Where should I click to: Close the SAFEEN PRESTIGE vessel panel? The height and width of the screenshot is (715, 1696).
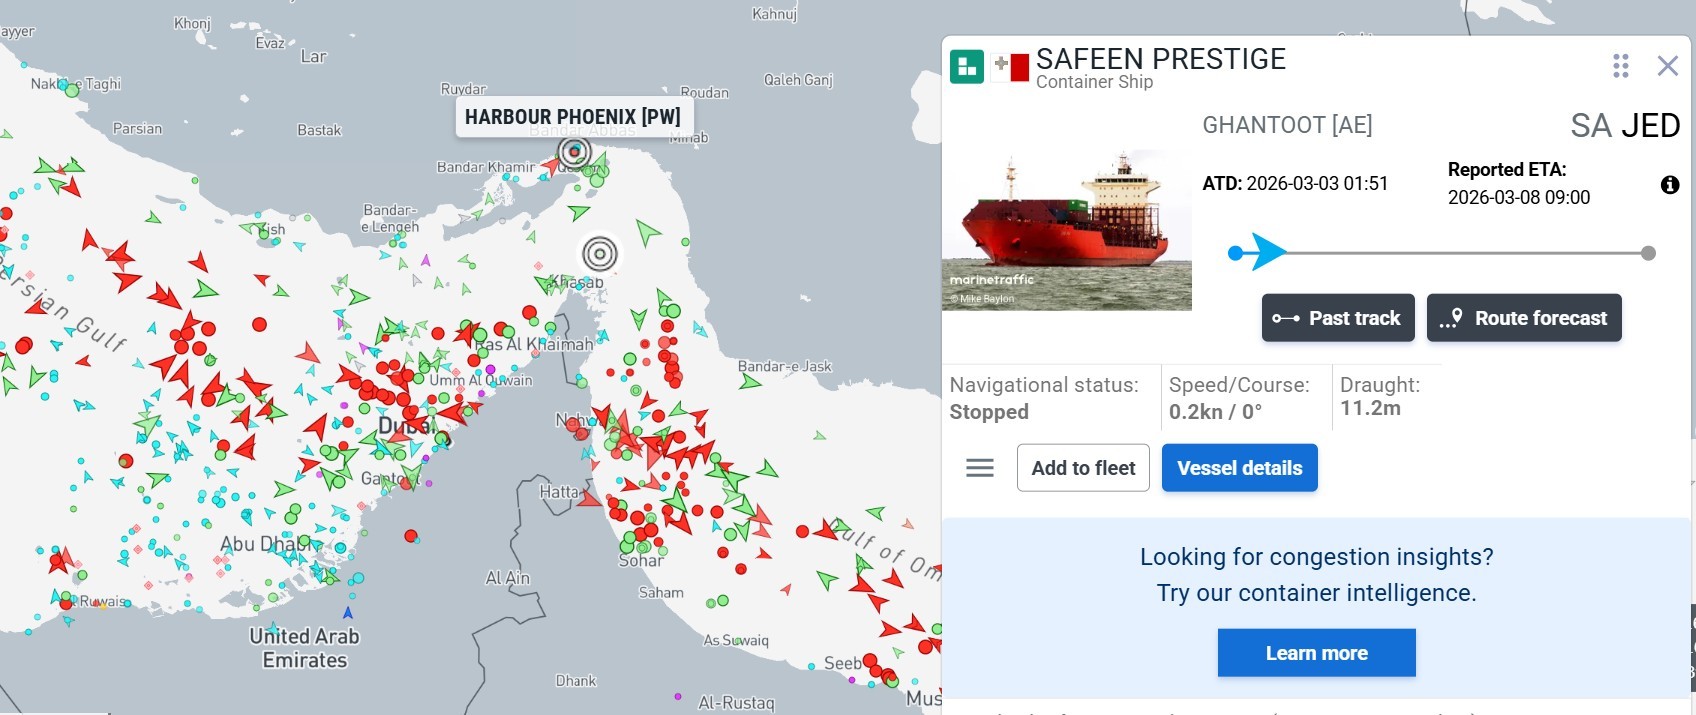coord(1667,66)
